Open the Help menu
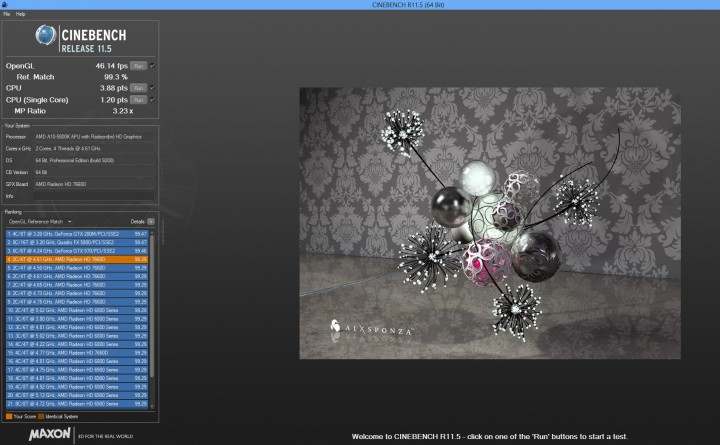This screenshot has height=445, width=720. click(x=20, y=14)
